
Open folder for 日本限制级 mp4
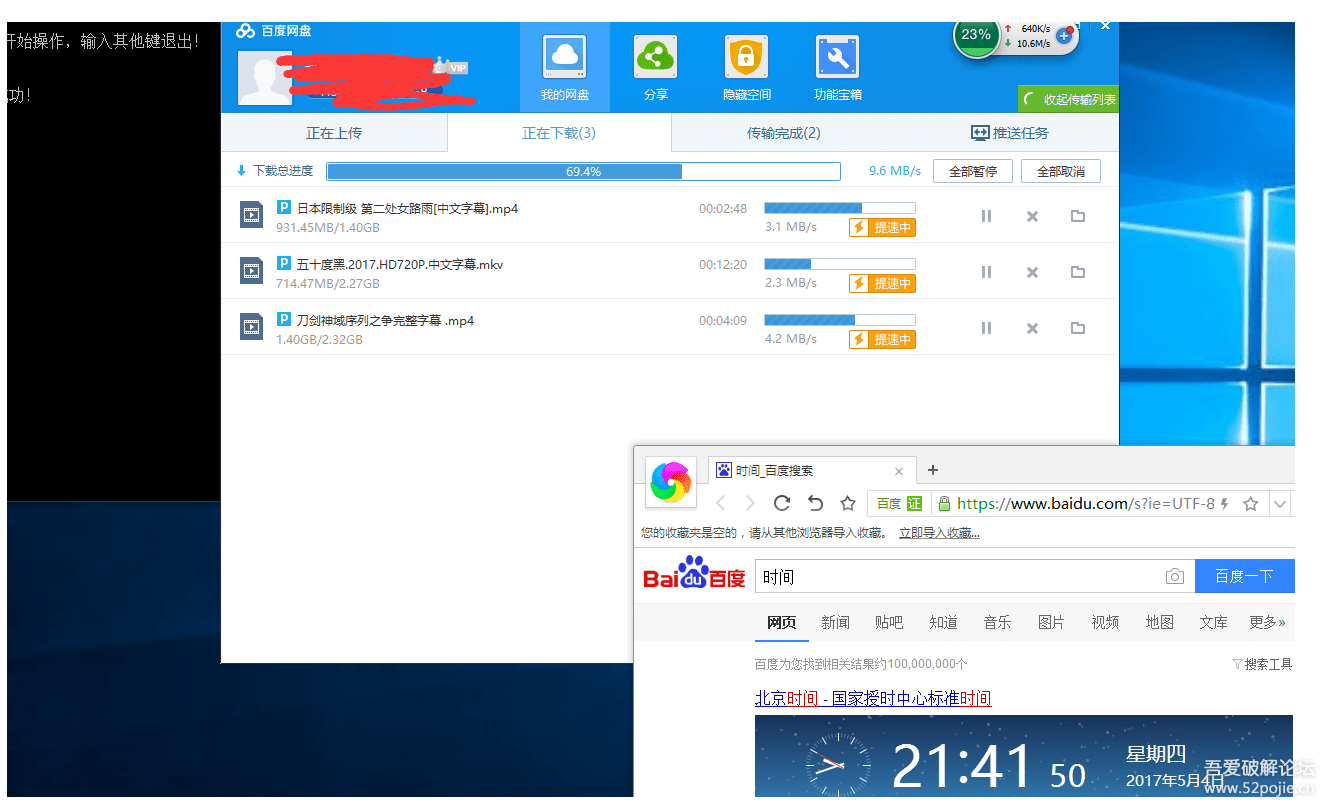tap(1078, 216)
